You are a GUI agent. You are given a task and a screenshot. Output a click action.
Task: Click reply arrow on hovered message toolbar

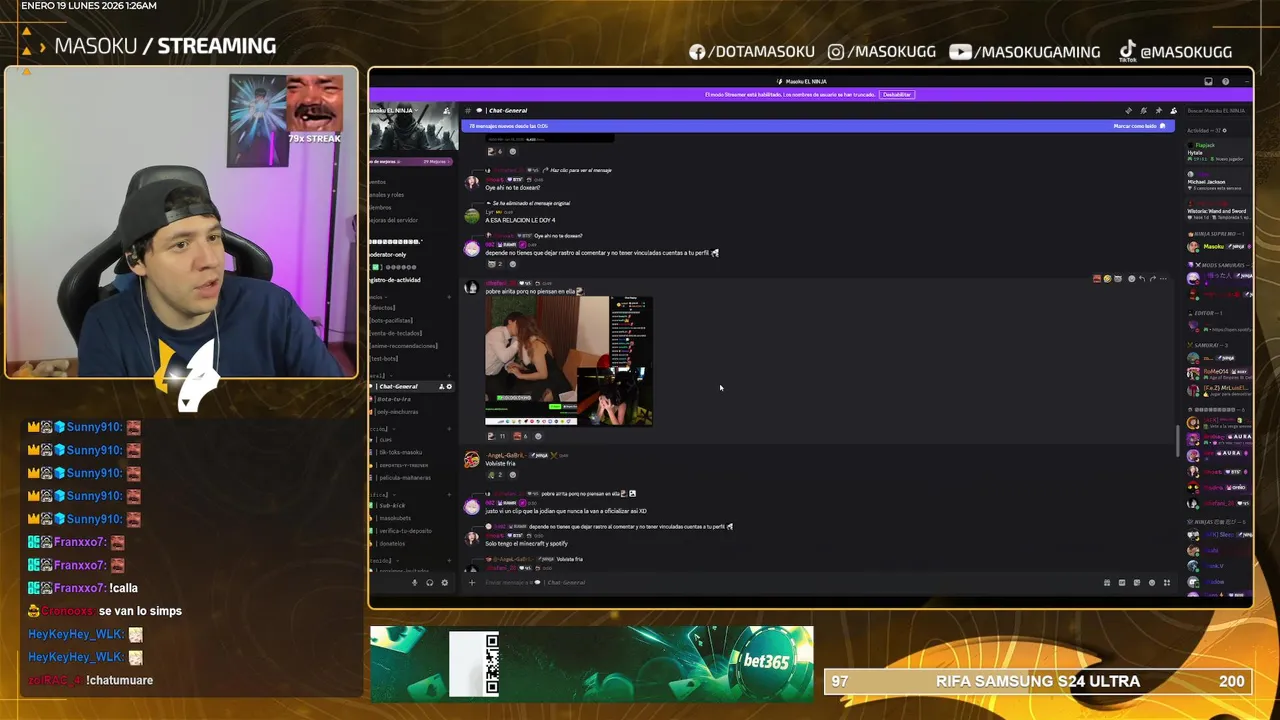pyautogui.click(x=1142, y=279)
